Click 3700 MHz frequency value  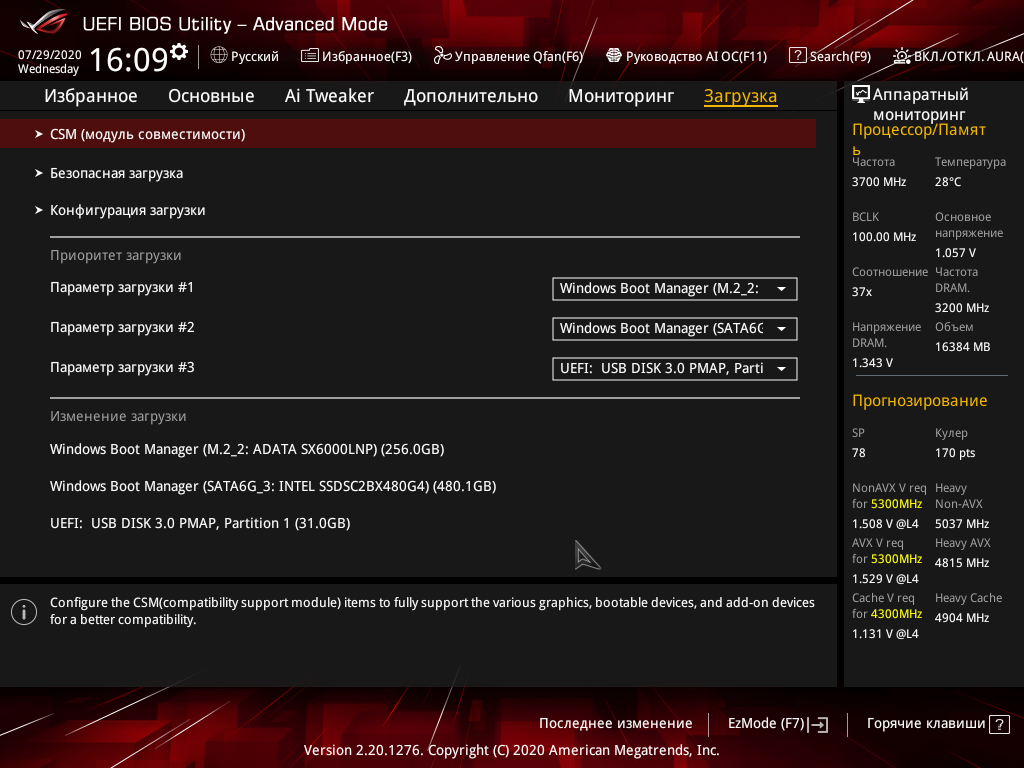click(878, 182)
